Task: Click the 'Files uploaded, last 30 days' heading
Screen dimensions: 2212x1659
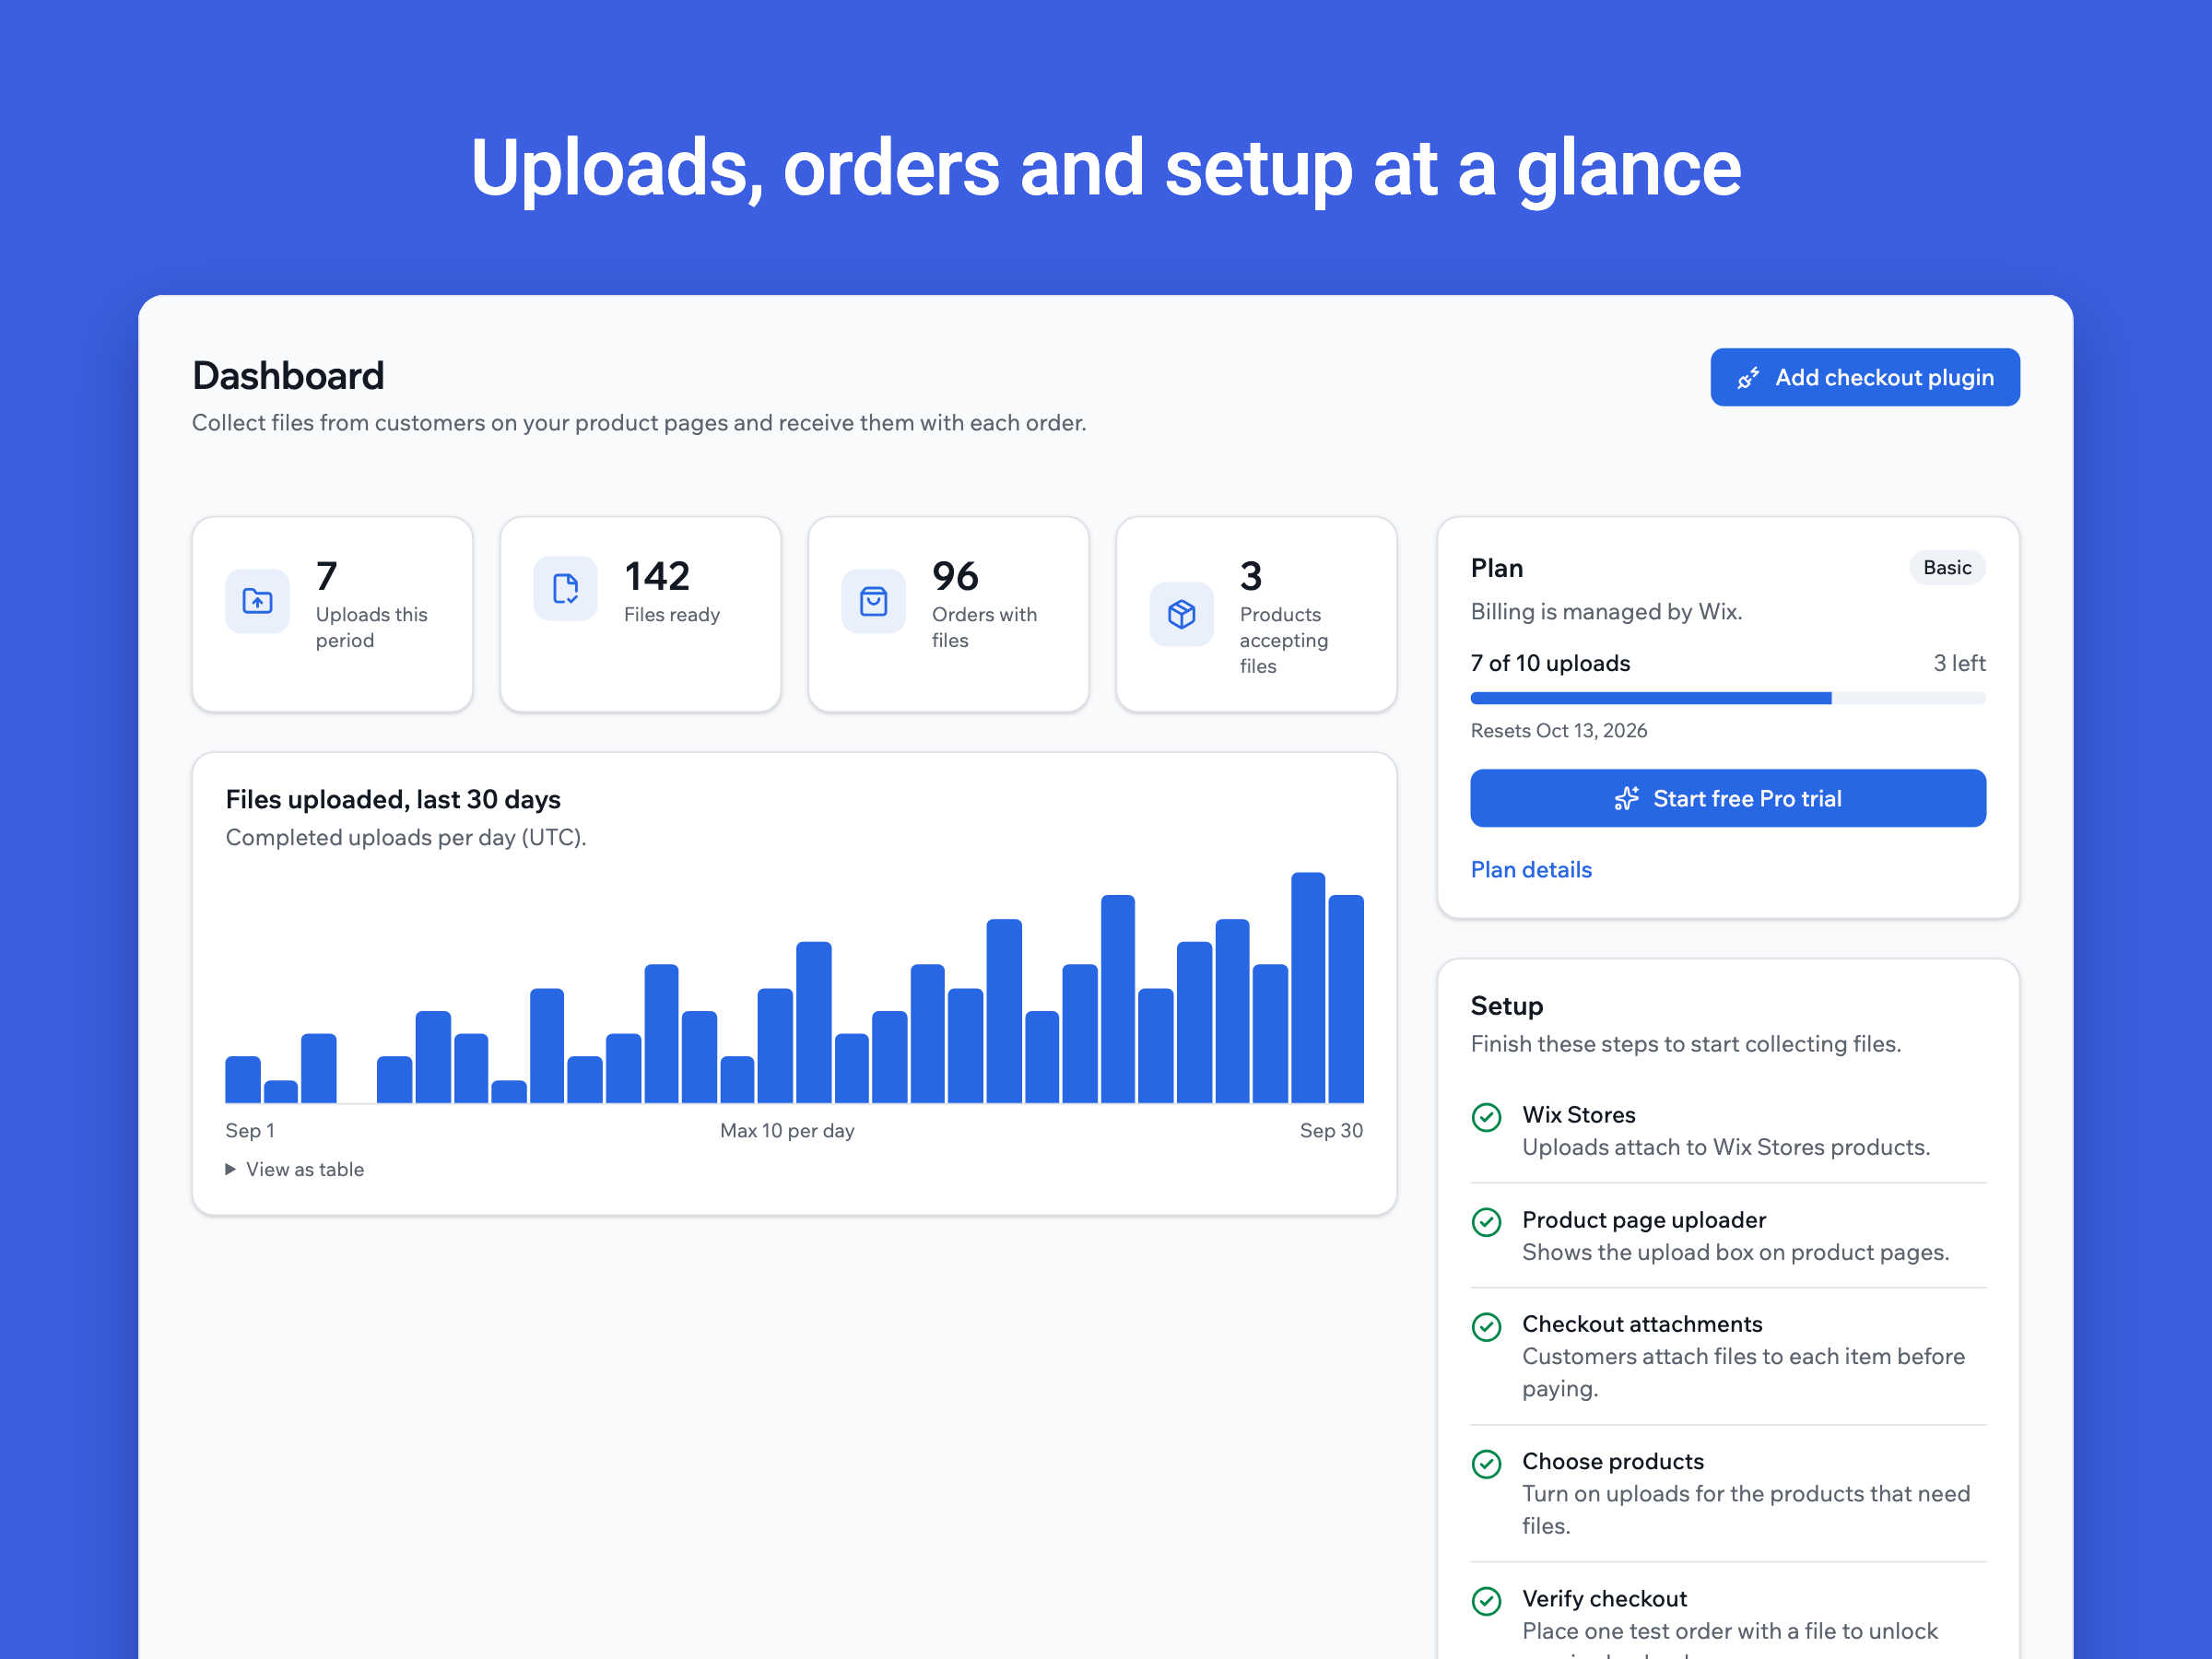Action: [393, 799]
